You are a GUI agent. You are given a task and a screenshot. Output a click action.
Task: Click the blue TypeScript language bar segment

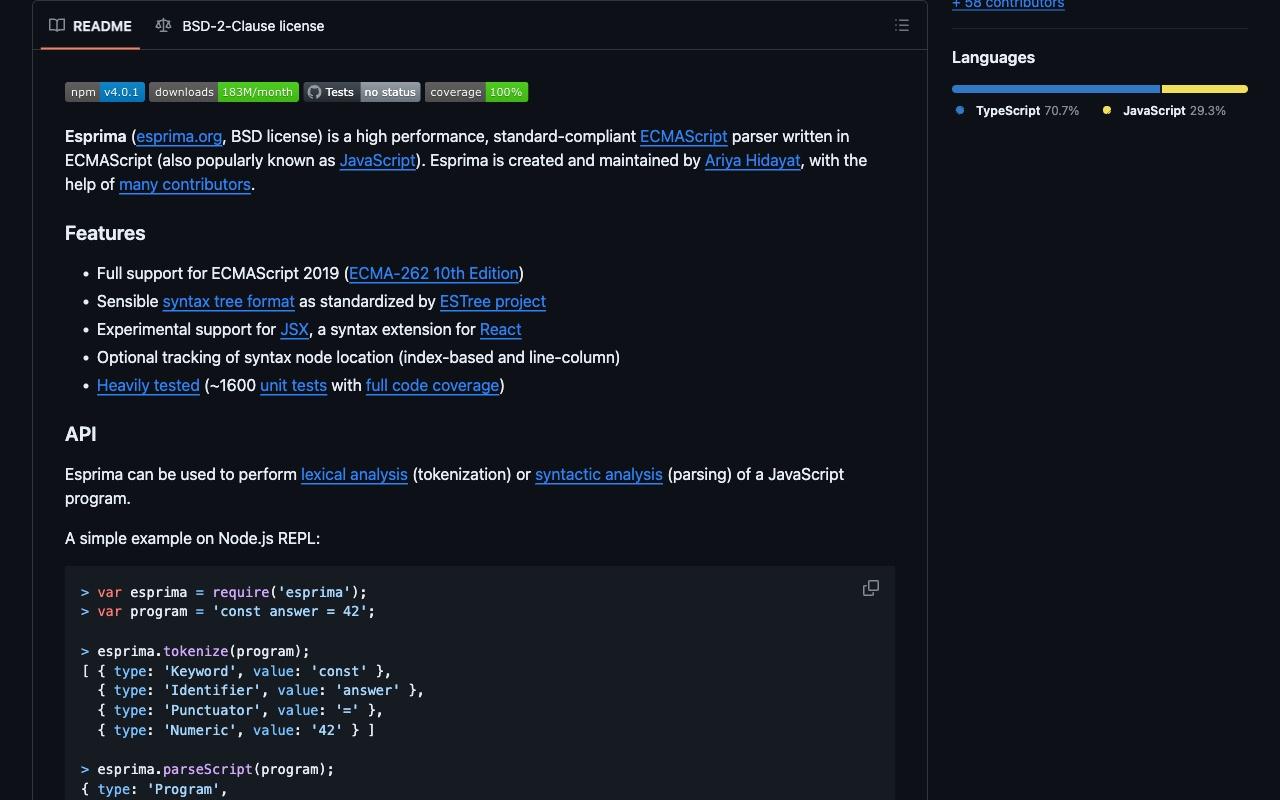pos(1056,89)
